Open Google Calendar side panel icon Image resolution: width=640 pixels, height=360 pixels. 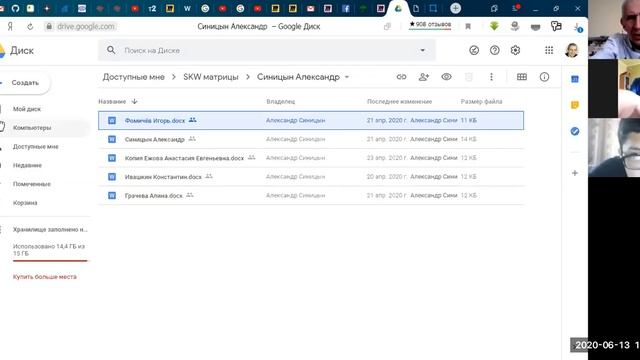coord(575,79)
